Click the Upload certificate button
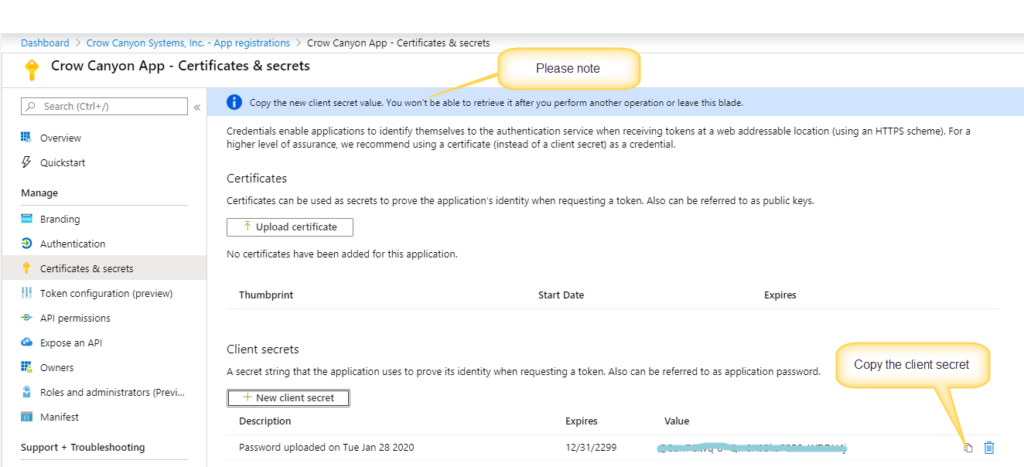This screenshot has height=467, width=1024. point(290,227)
